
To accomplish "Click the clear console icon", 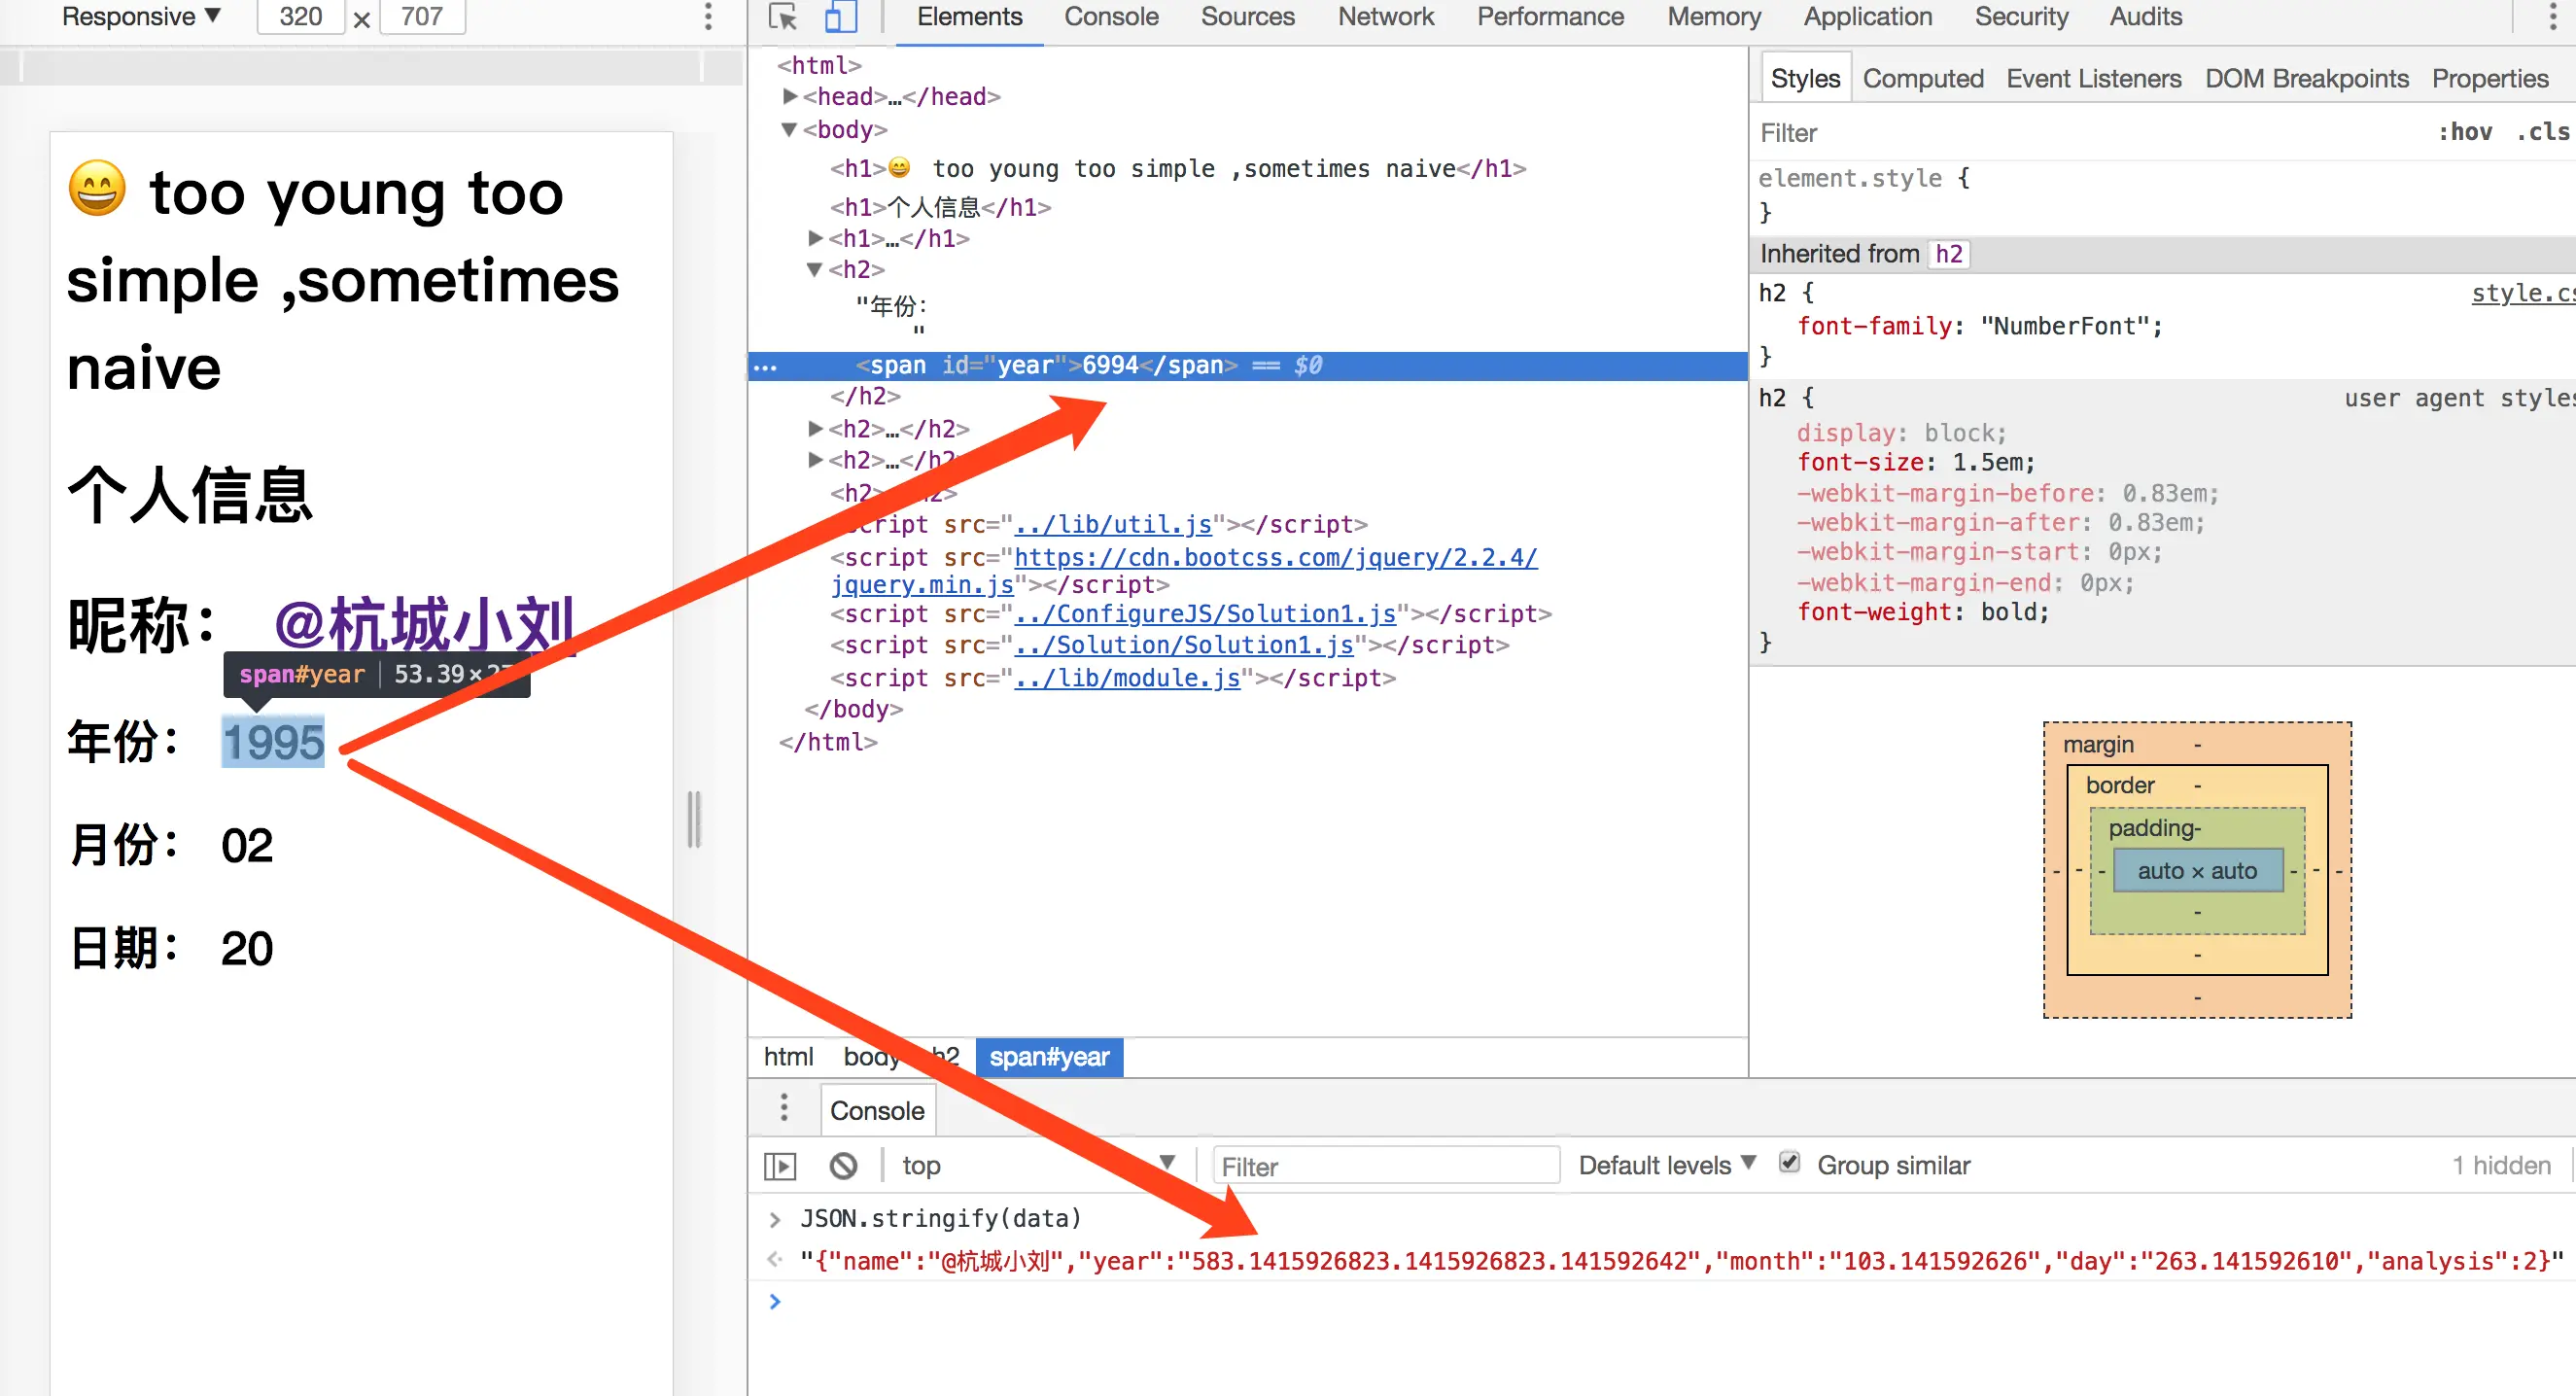I will [843, 1165].
